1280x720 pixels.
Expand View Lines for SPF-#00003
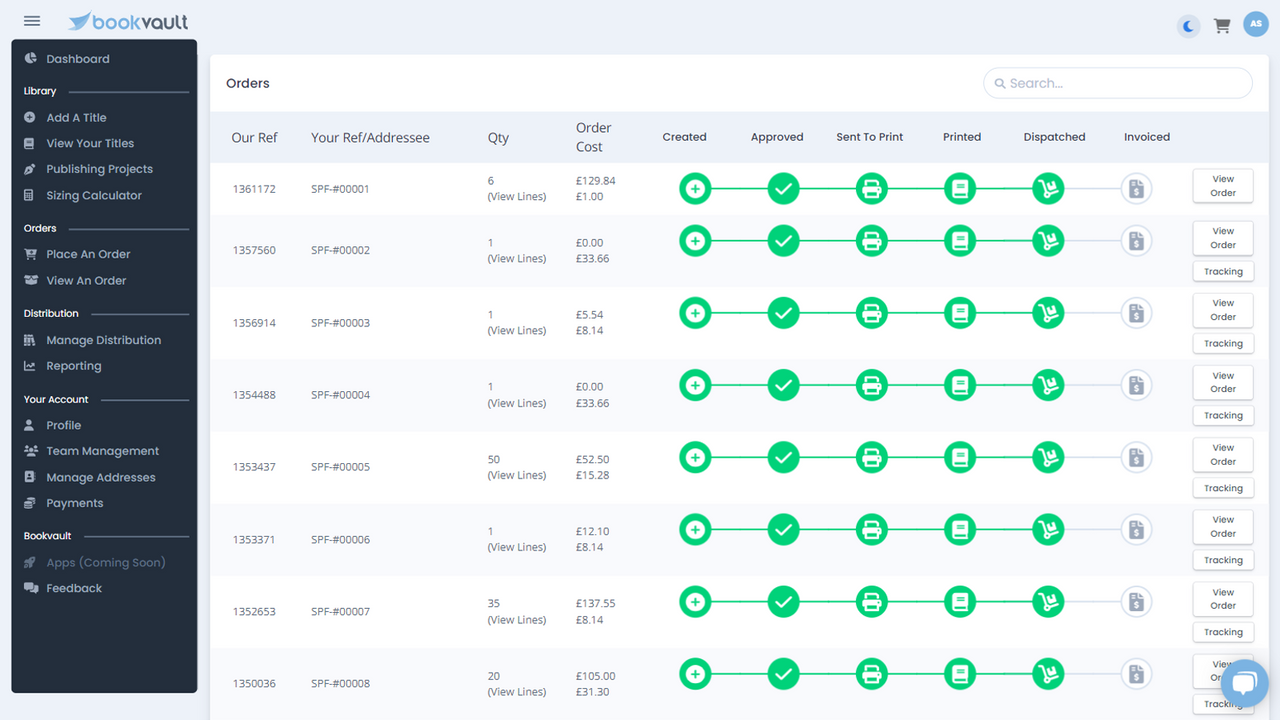coord(517,330)
